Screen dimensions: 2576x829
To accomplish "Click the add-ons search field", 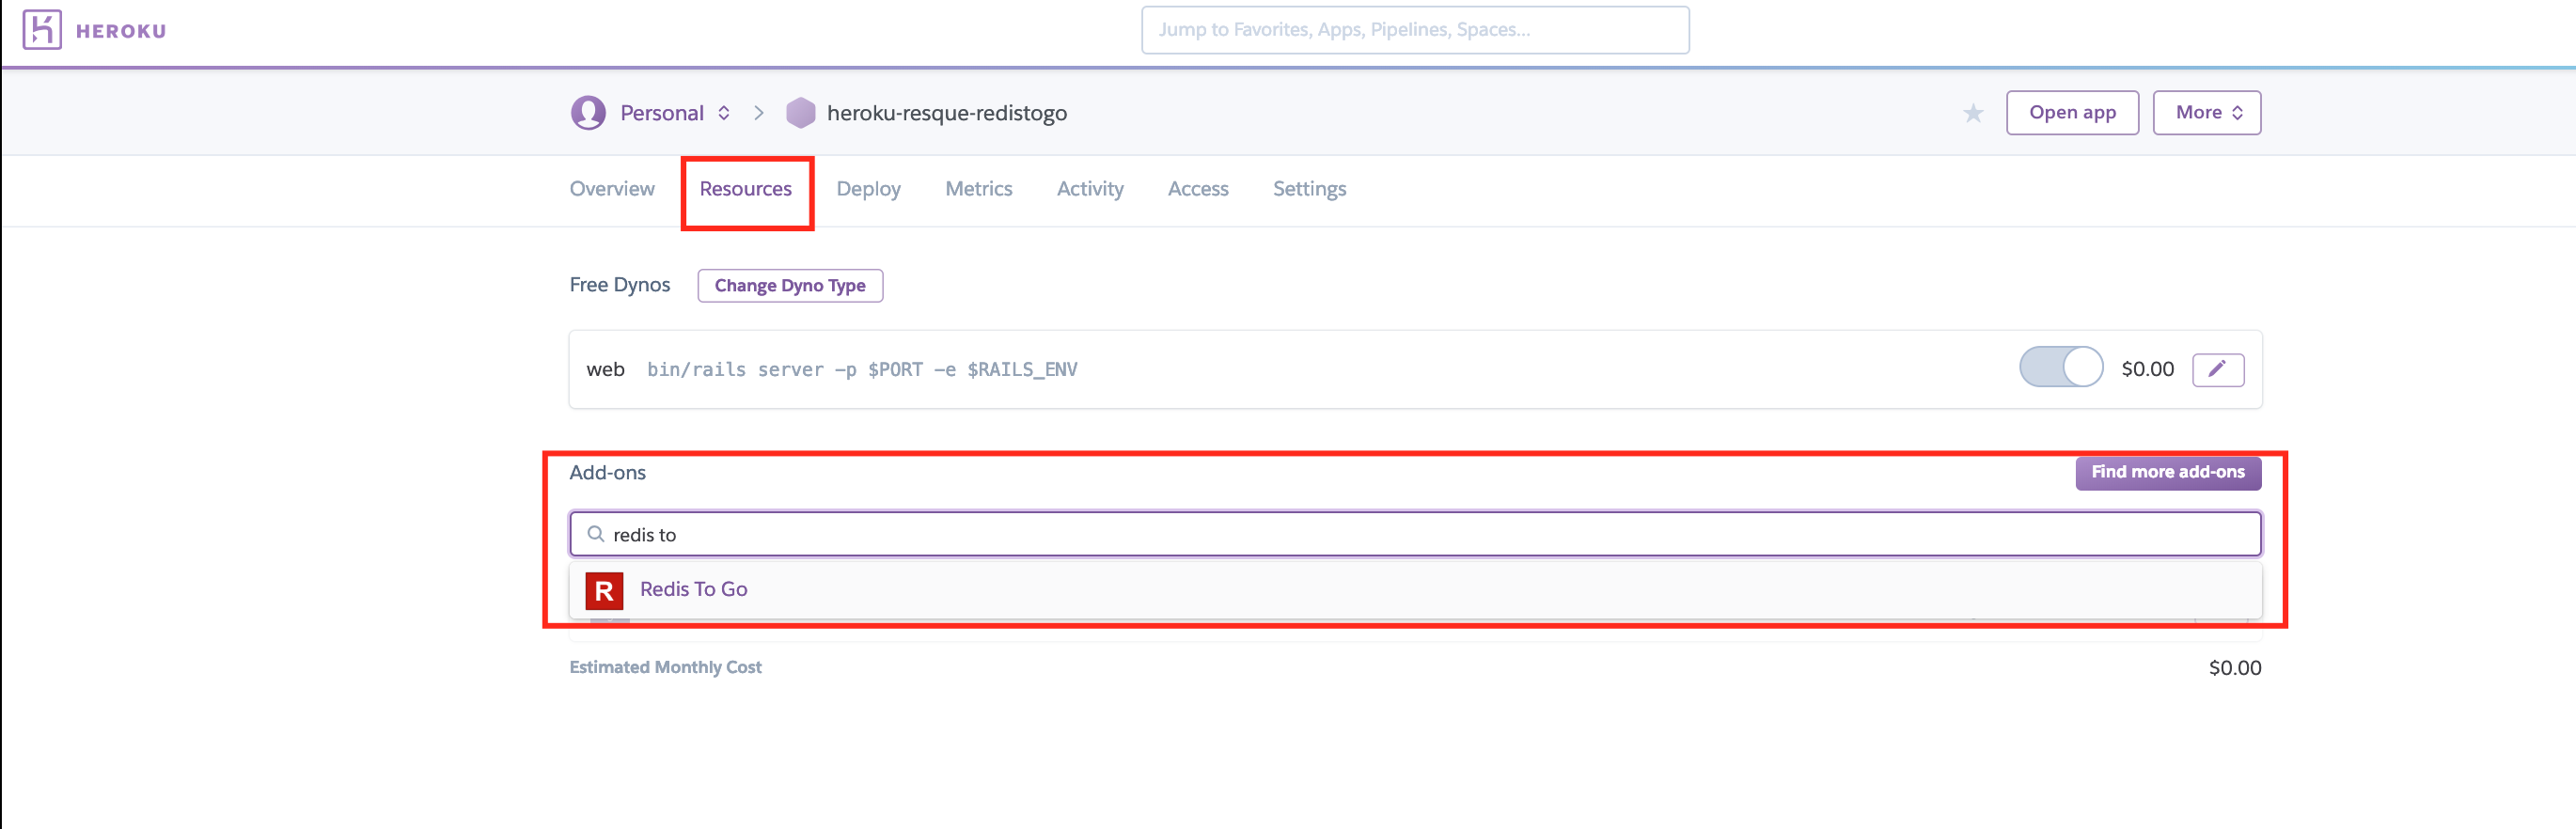I will (x=1415, y=534).
